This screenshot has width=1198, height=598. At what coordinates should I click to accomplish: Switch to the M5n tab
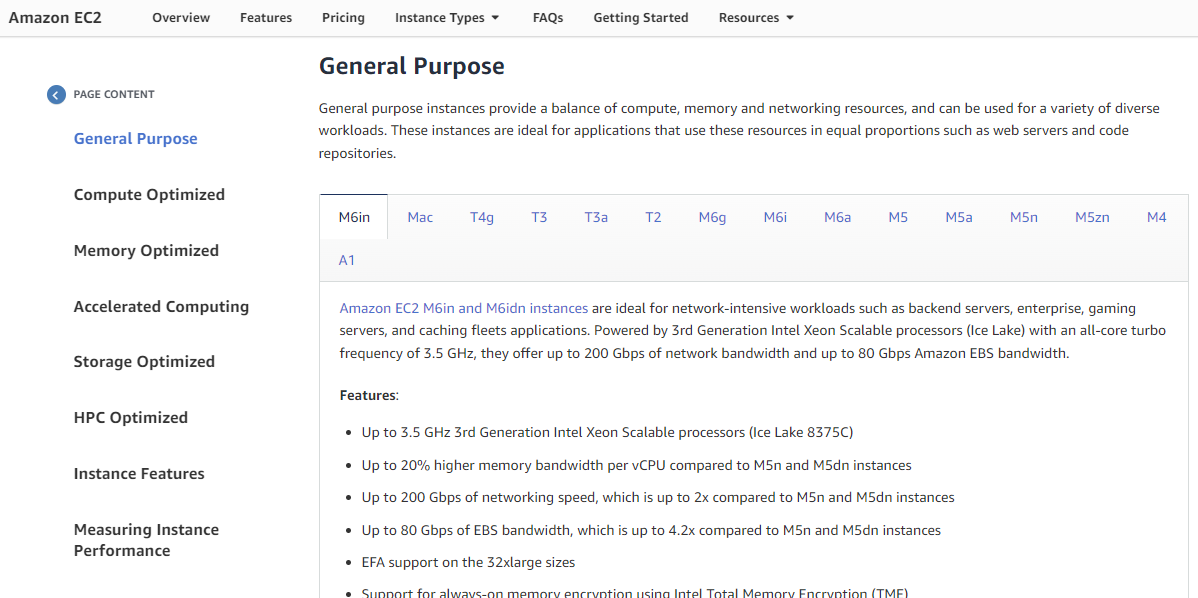(1024, 218)
